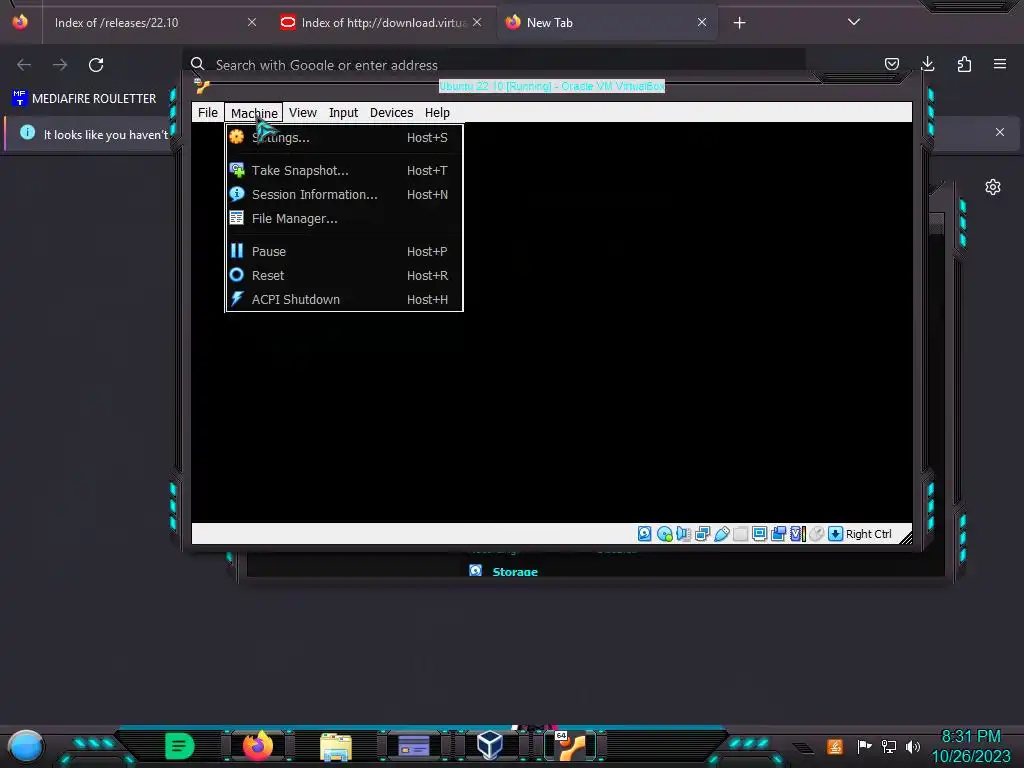Reload the current page

[96, 65]
